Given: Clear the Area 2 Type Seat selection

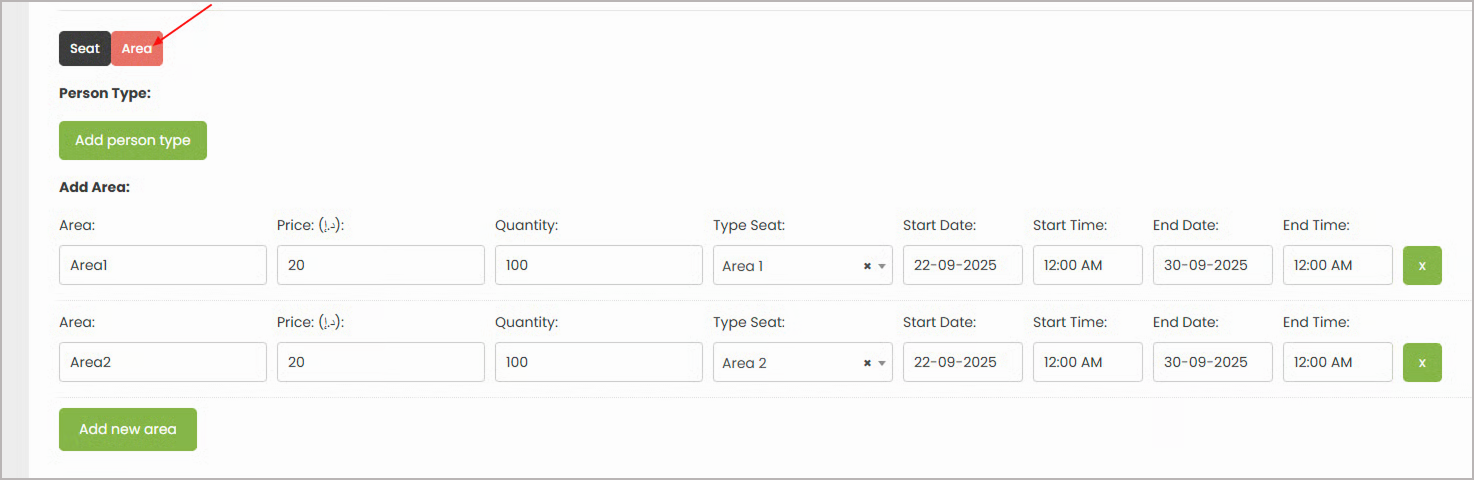Looking at the screenshot, I should click(x=867, y=363).
